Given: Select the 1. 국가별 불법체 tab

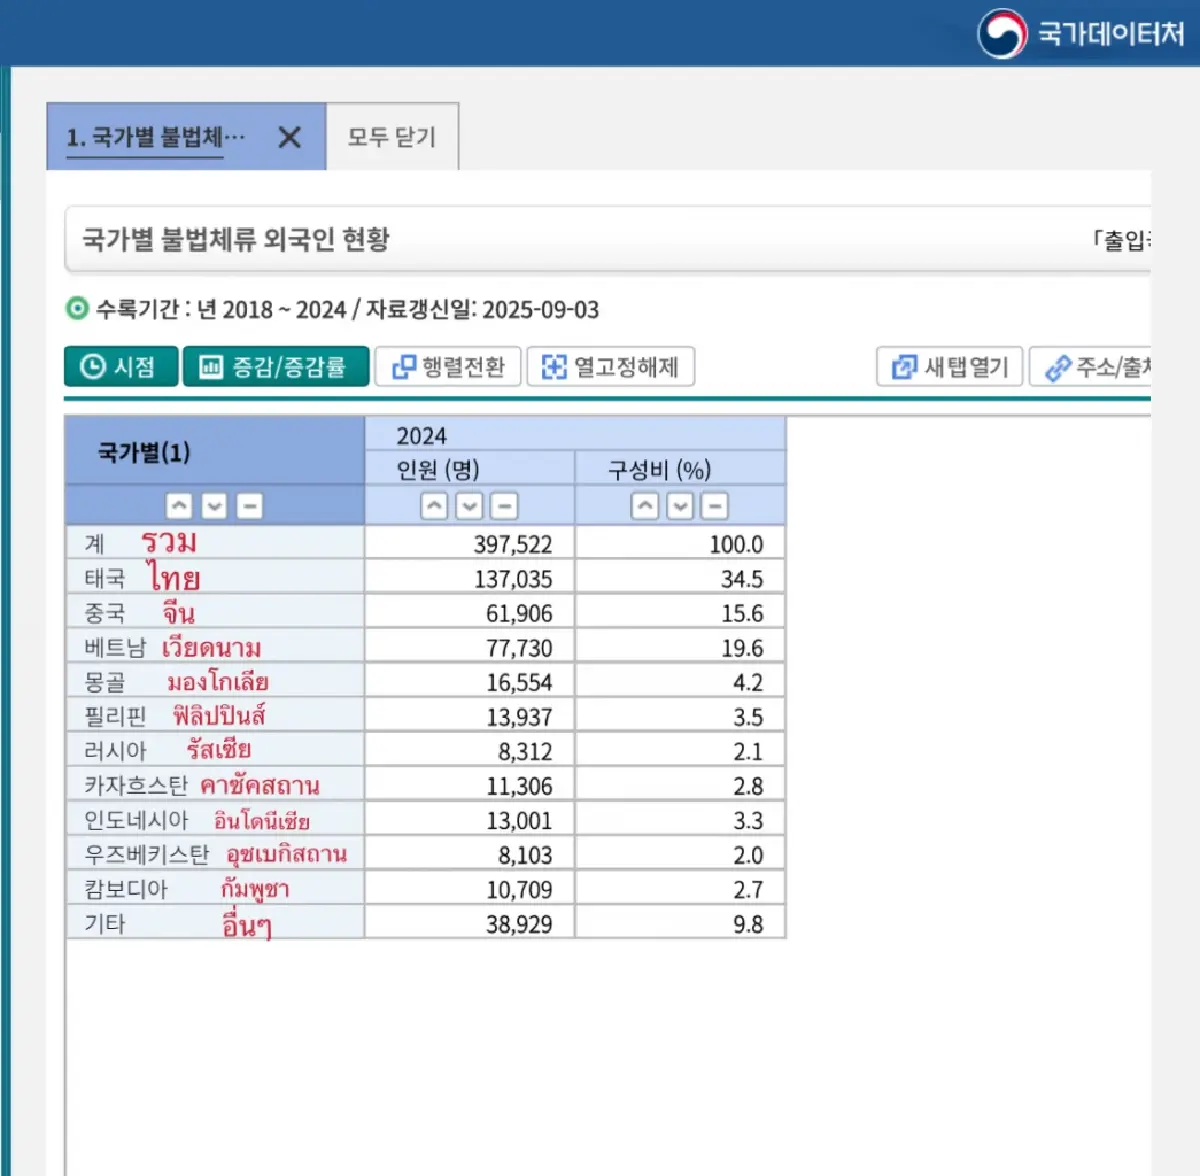Looking at the screenshot, I should [x=186, y=136].
